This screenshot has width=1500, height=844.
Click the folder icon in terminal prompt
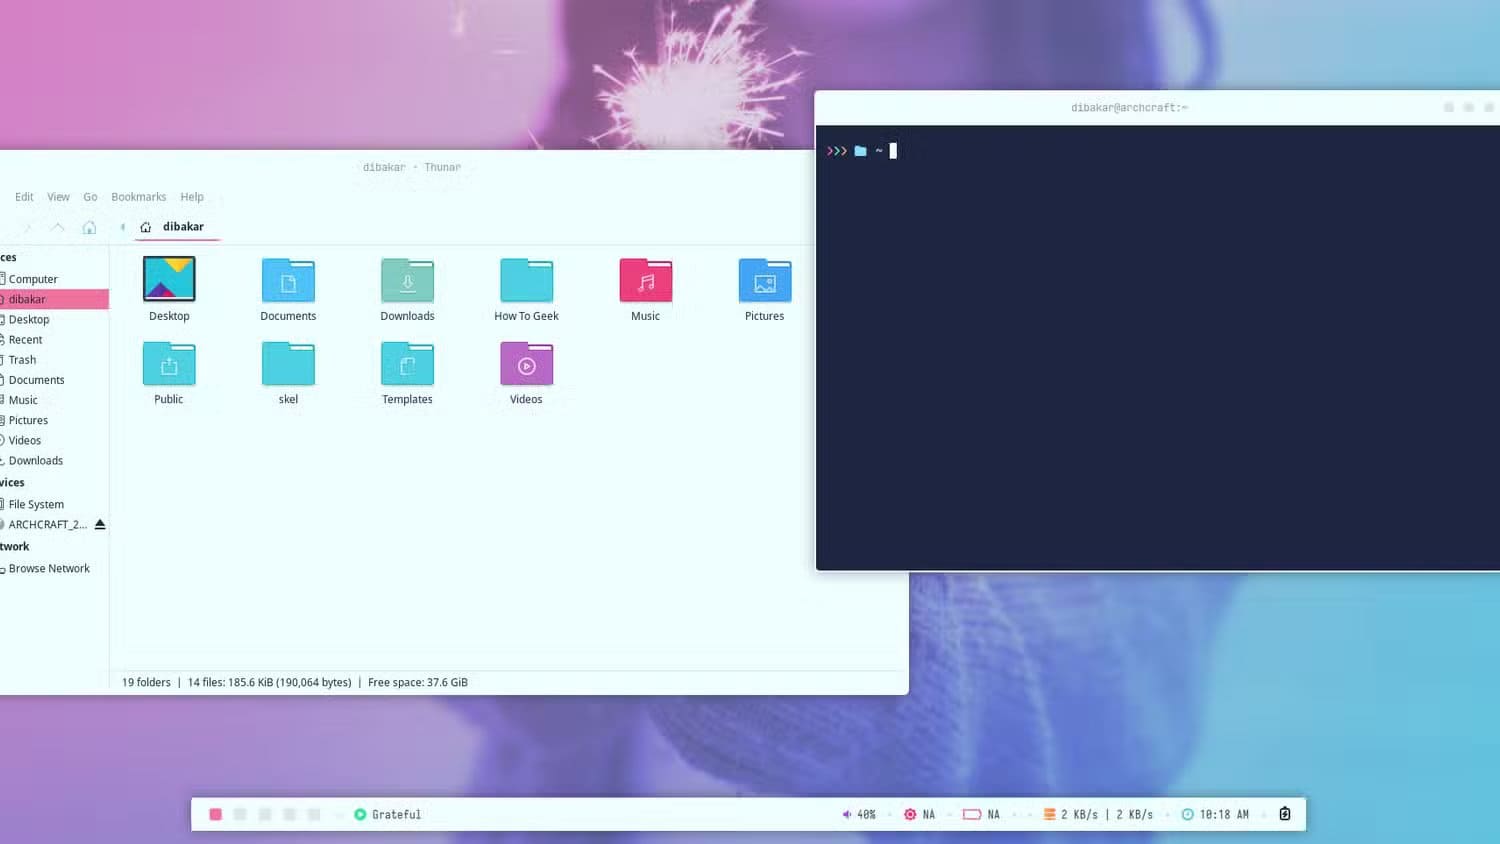(860, 151)
